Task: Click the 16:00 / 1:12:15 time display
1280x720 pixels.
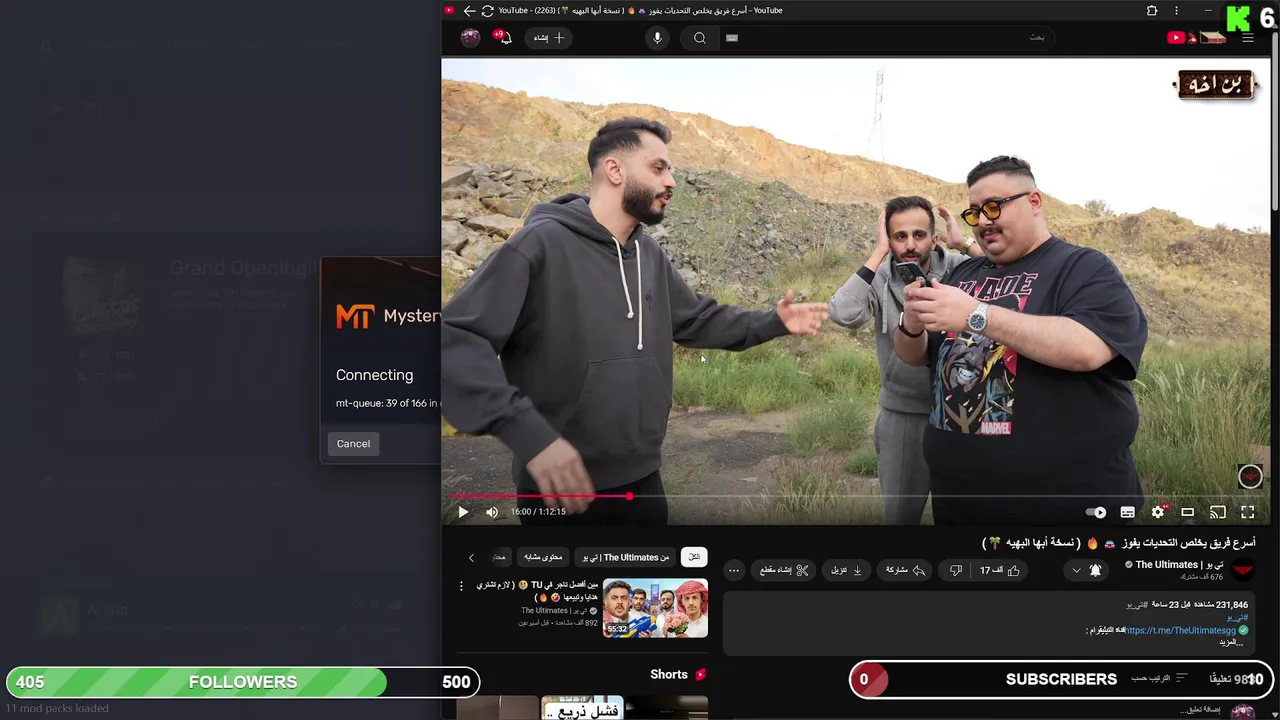Action: tap(538, 512)
